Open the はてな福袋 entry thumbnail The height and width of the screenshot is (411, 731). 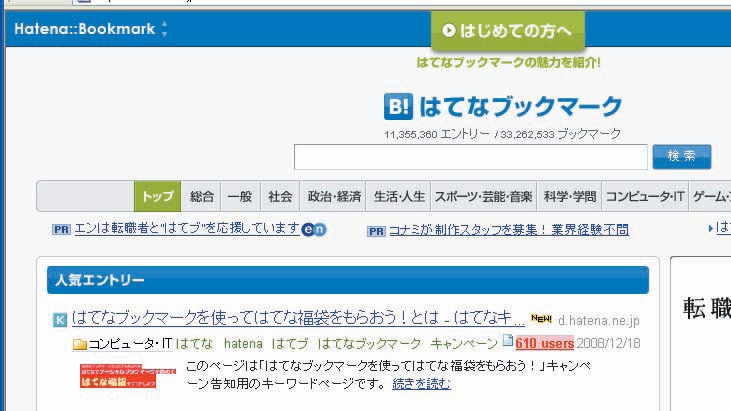coord(127,376)
